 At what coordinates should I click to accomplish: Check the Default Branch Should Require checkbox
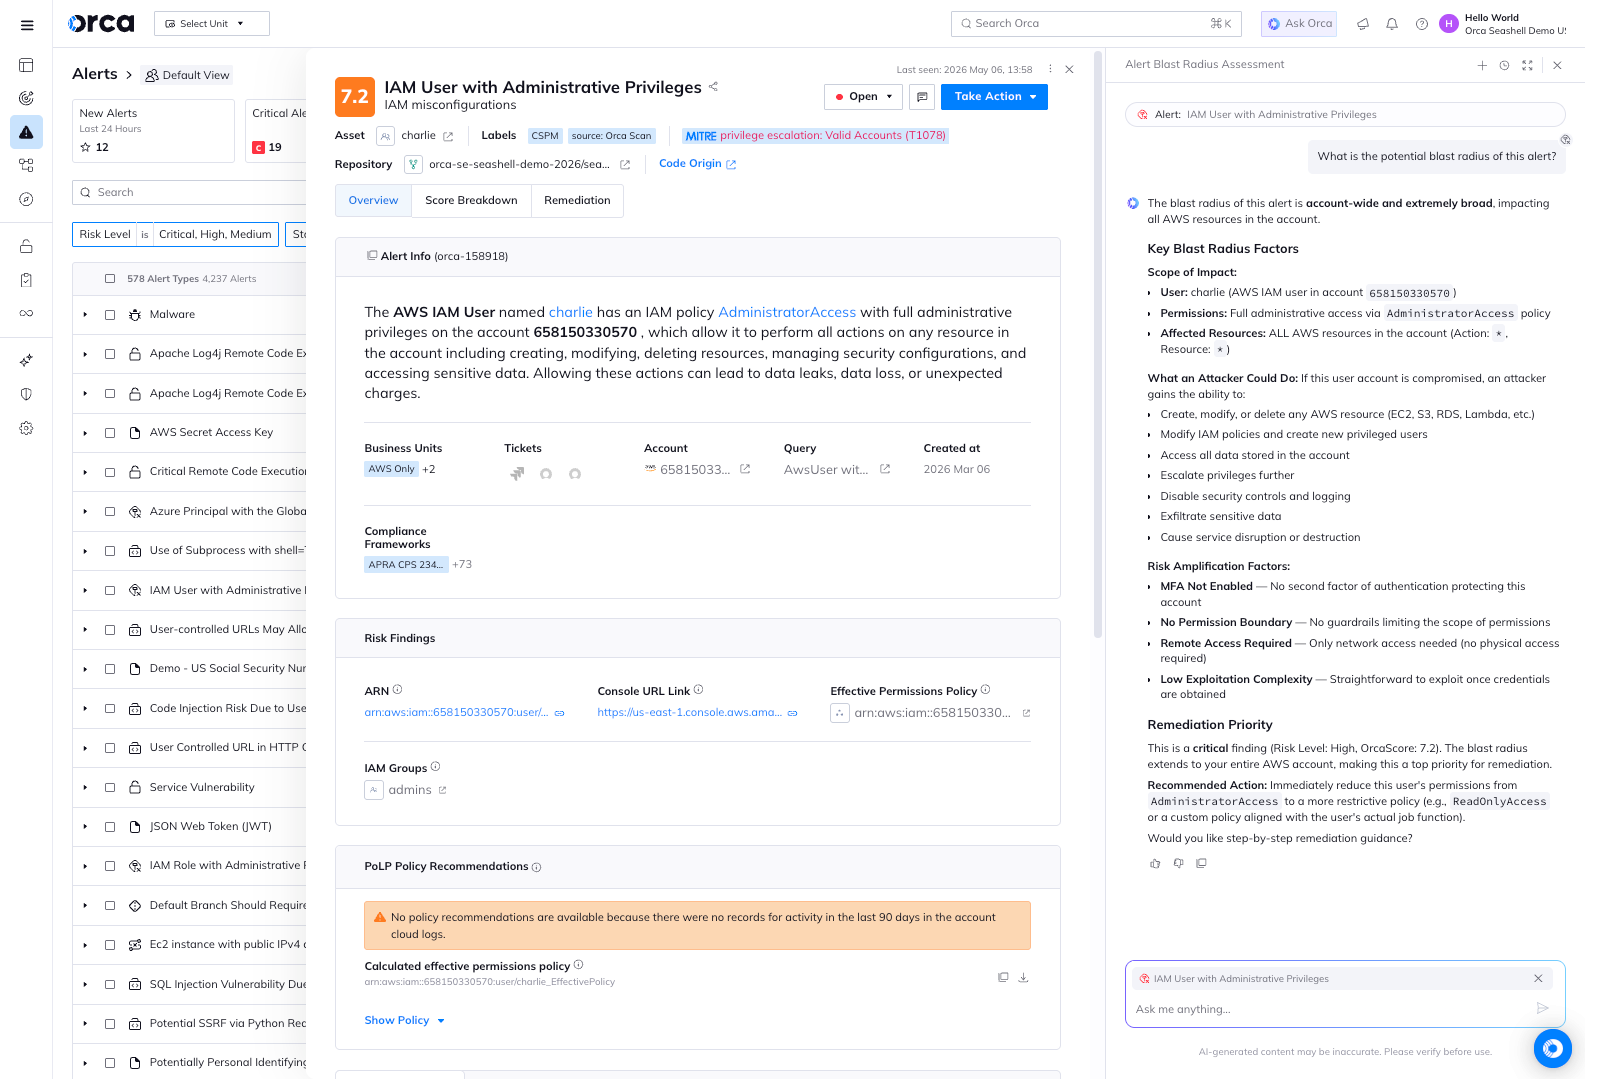click(110, 906)
